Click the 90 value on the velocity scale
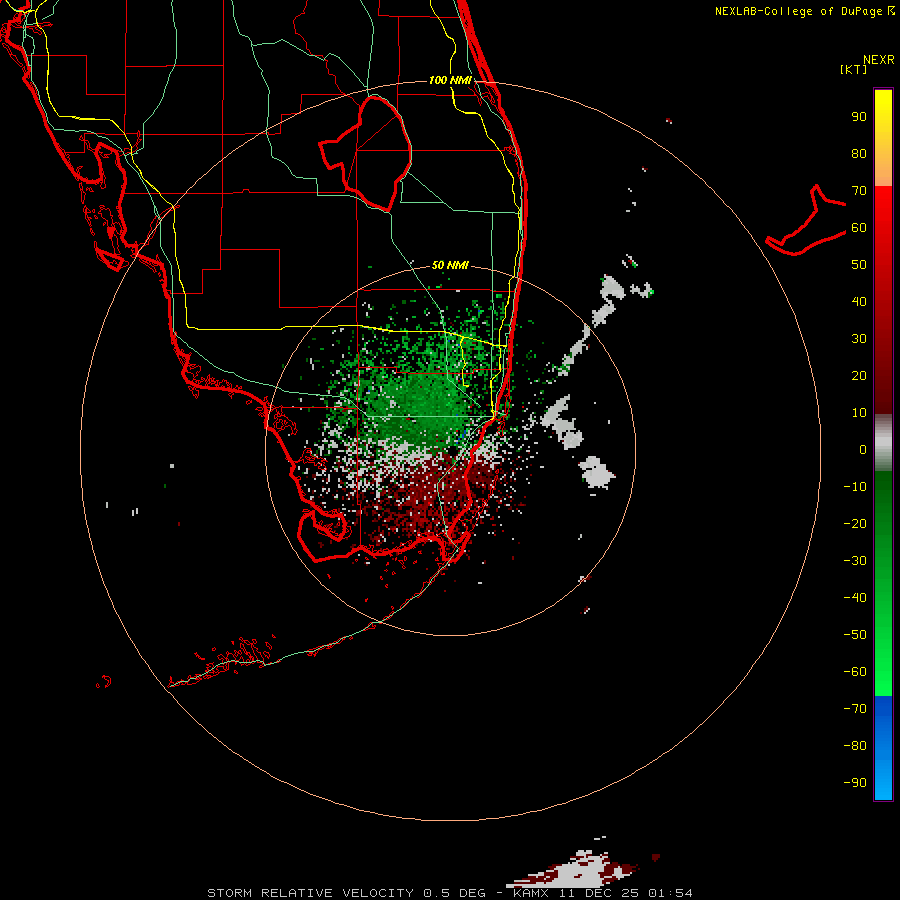The image size is (900, 900). pyautogui.click(x=859, y=117)
